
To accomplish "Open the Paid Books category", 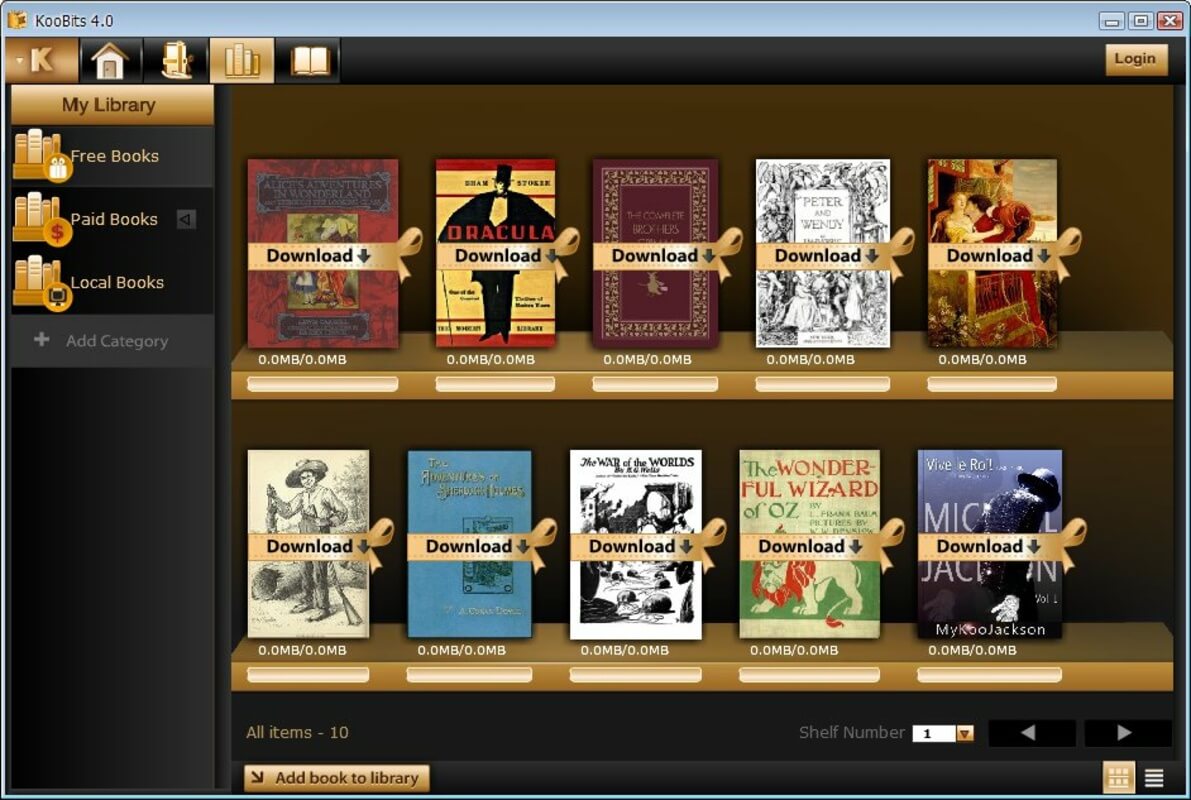I will coord(113,219).
